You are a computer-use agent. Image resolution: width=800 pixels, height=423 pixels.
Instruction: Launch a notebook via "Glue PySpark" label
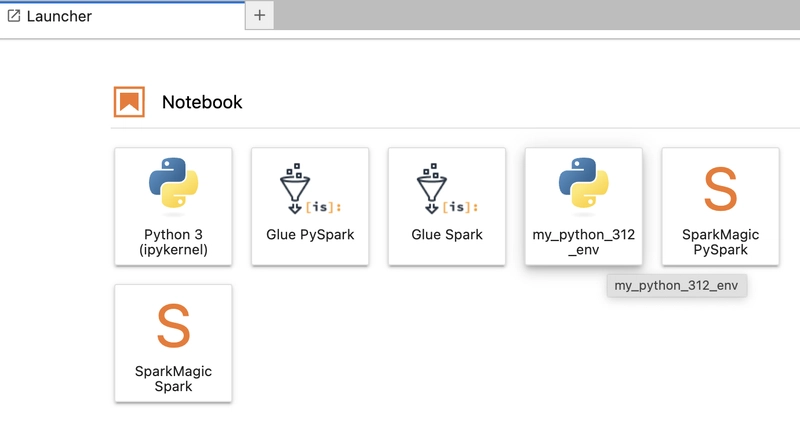pos(310,235)
